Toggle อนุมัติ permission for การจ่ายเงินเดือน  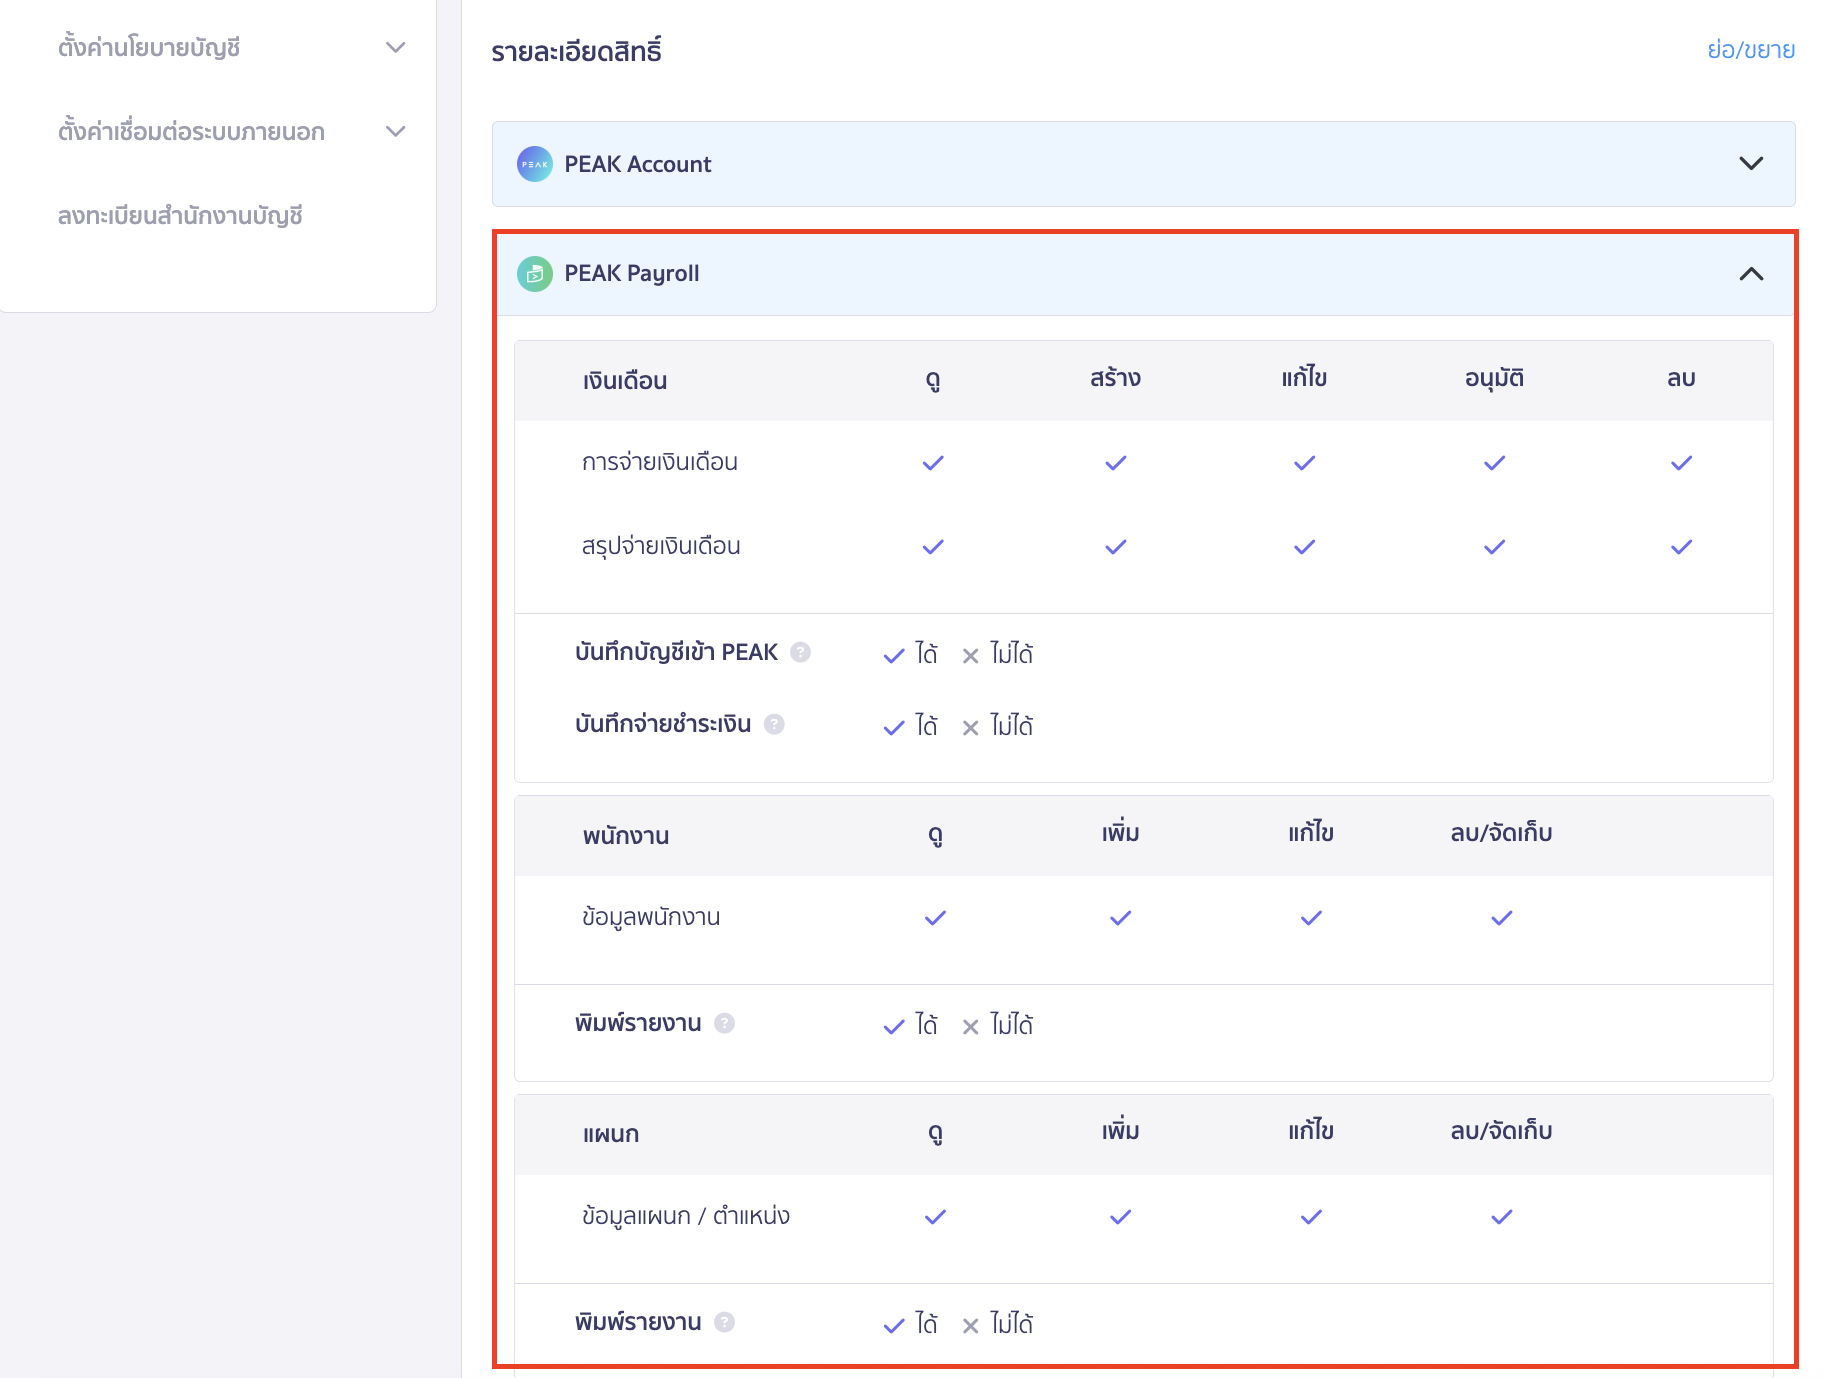(1494, 463)
